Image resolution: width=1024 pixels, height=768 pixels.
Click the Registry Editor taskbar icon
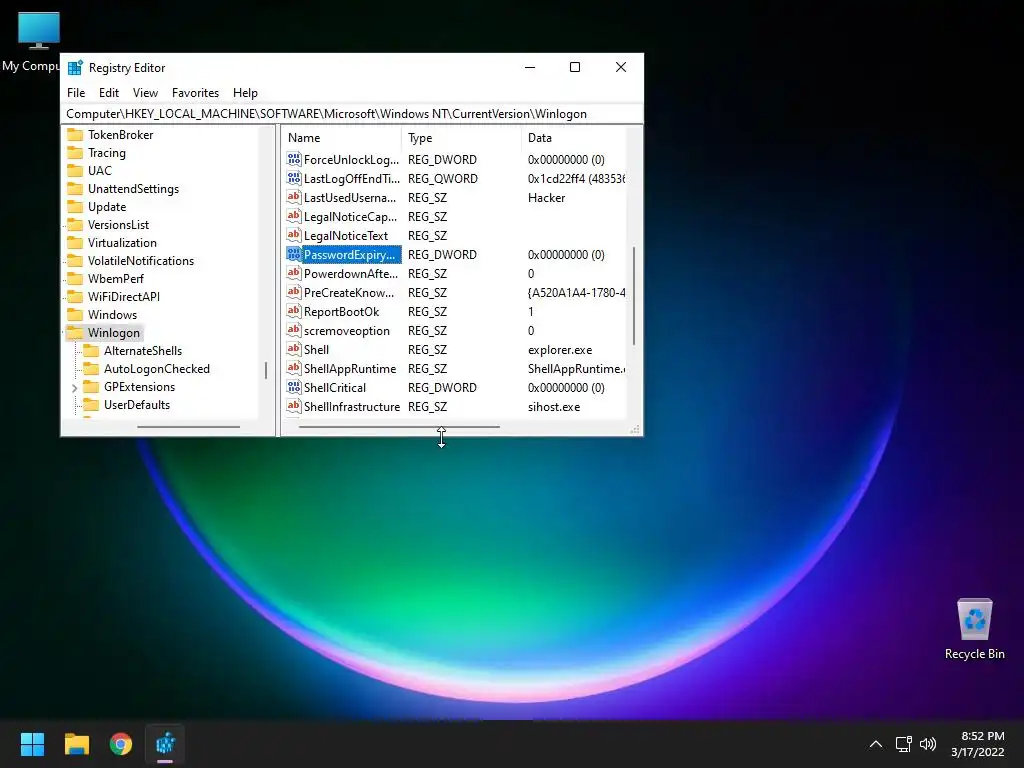pyautogui.click(x=165, y=744)
